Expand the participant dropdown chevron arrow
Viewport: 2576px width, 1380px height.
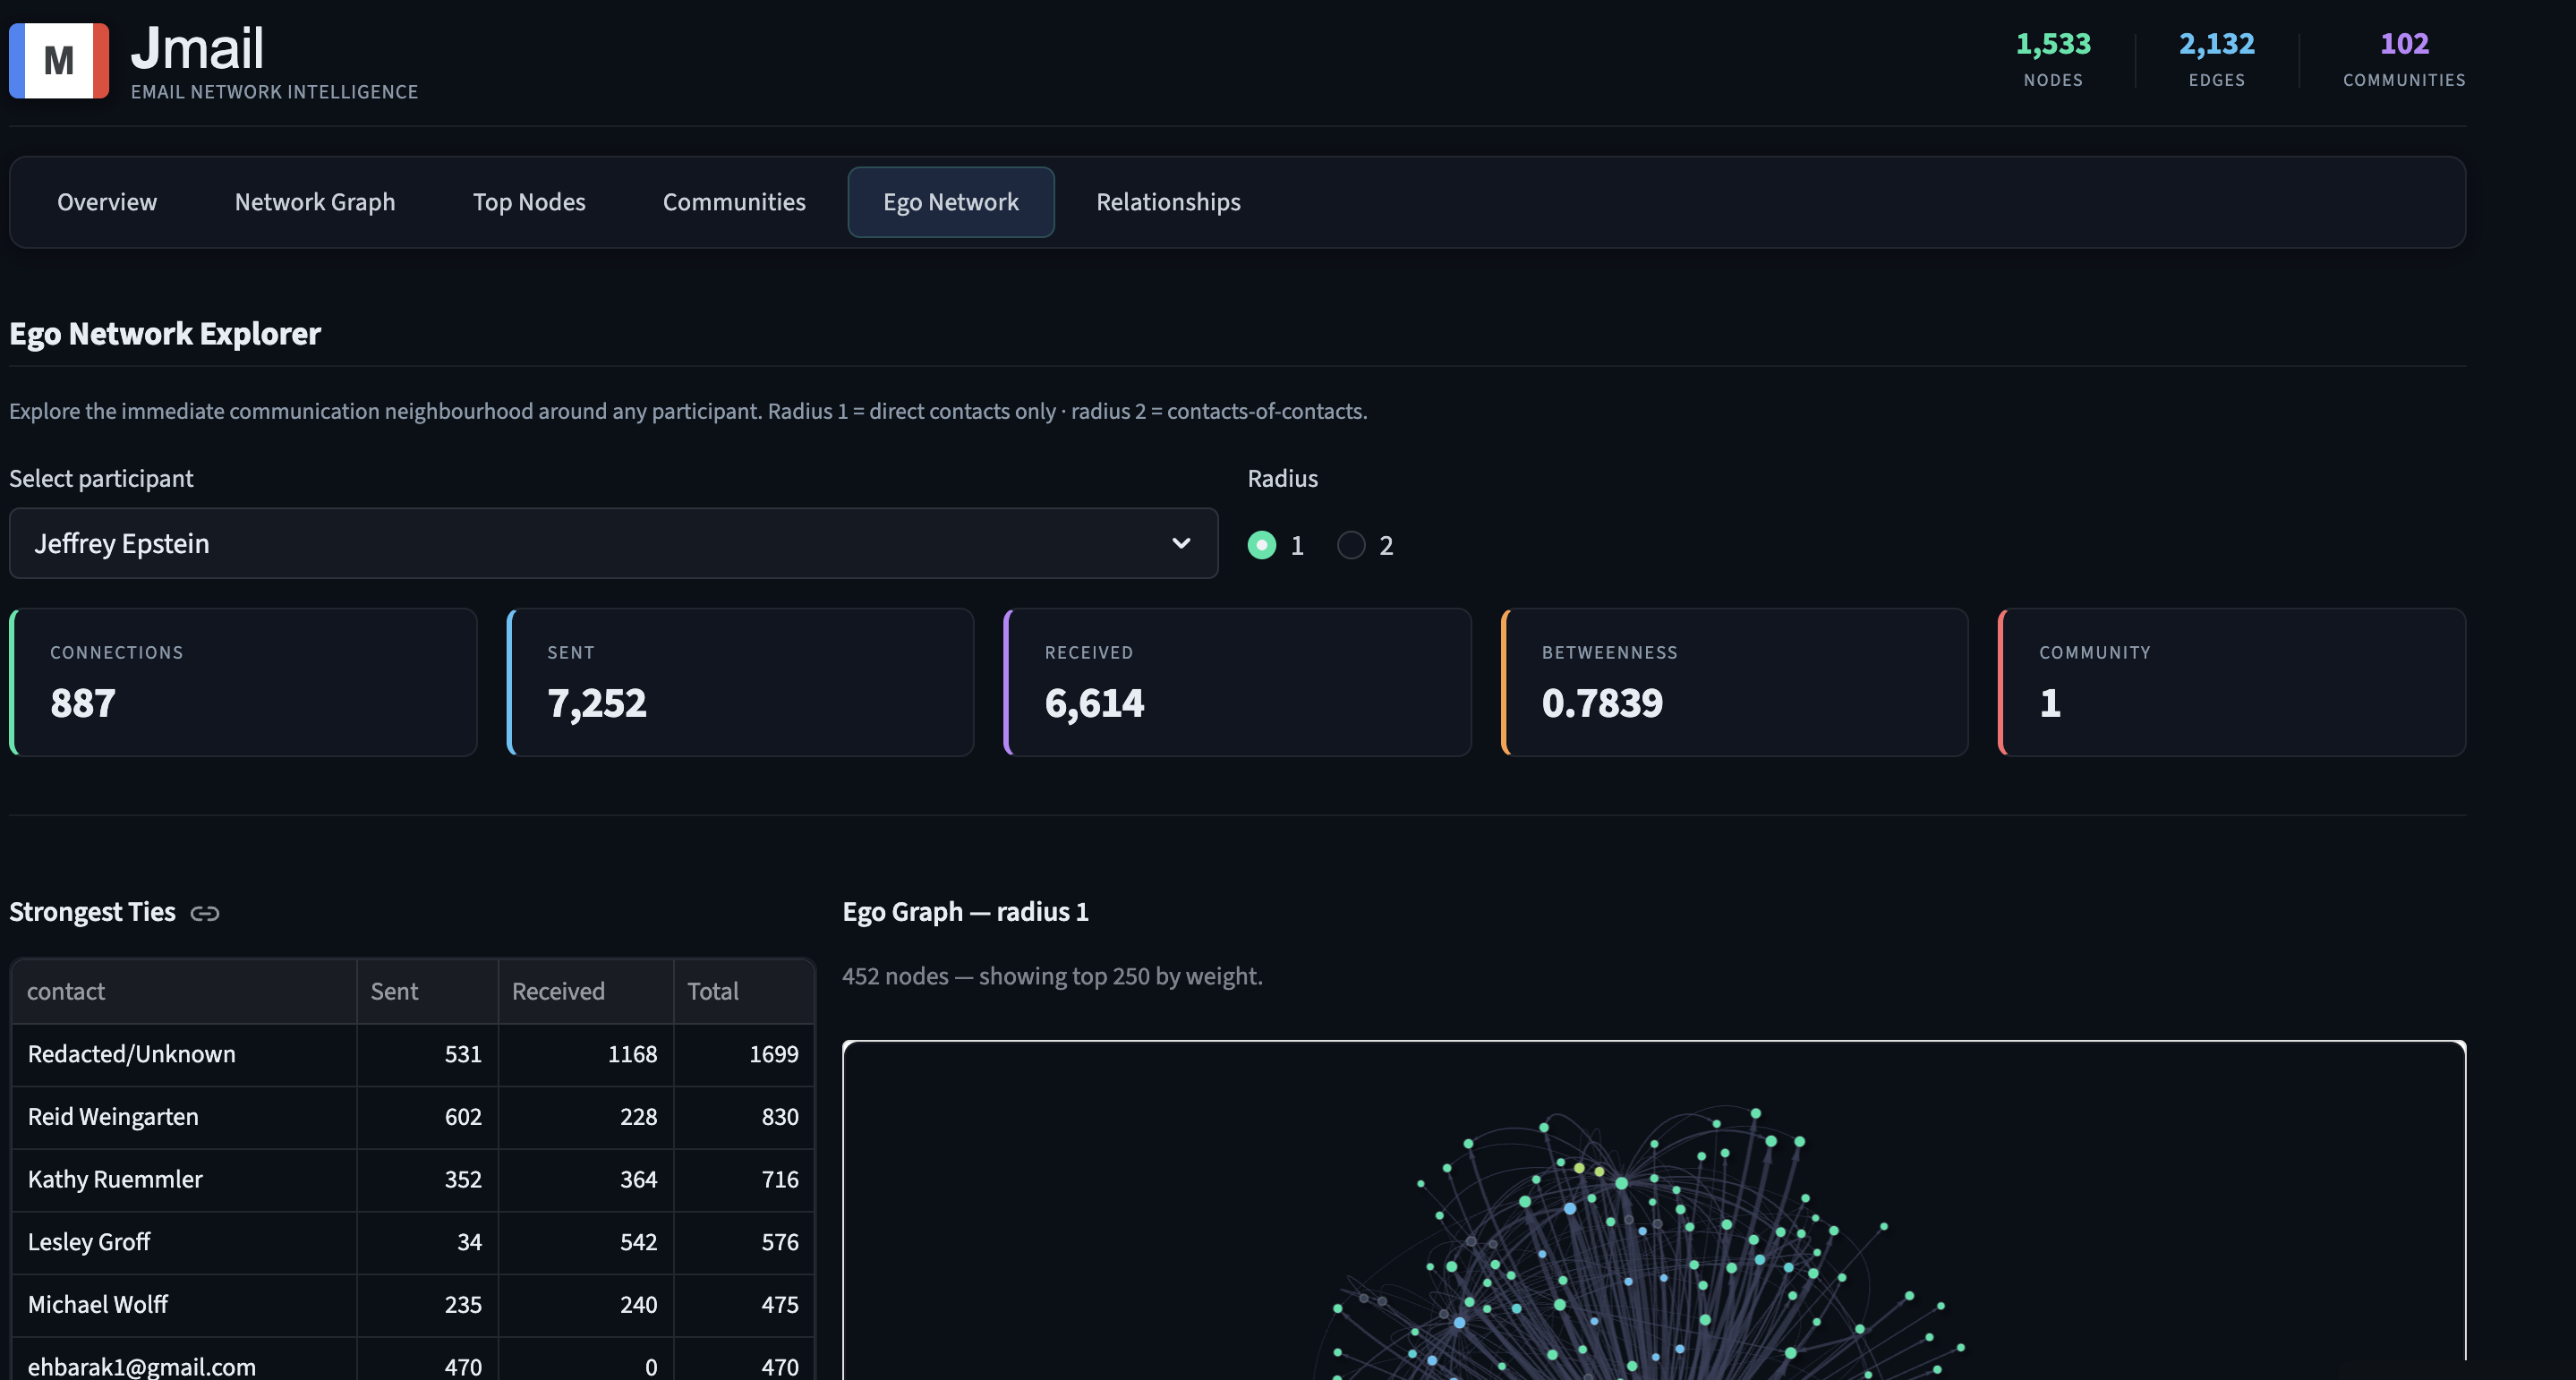tap(1181, 543)
